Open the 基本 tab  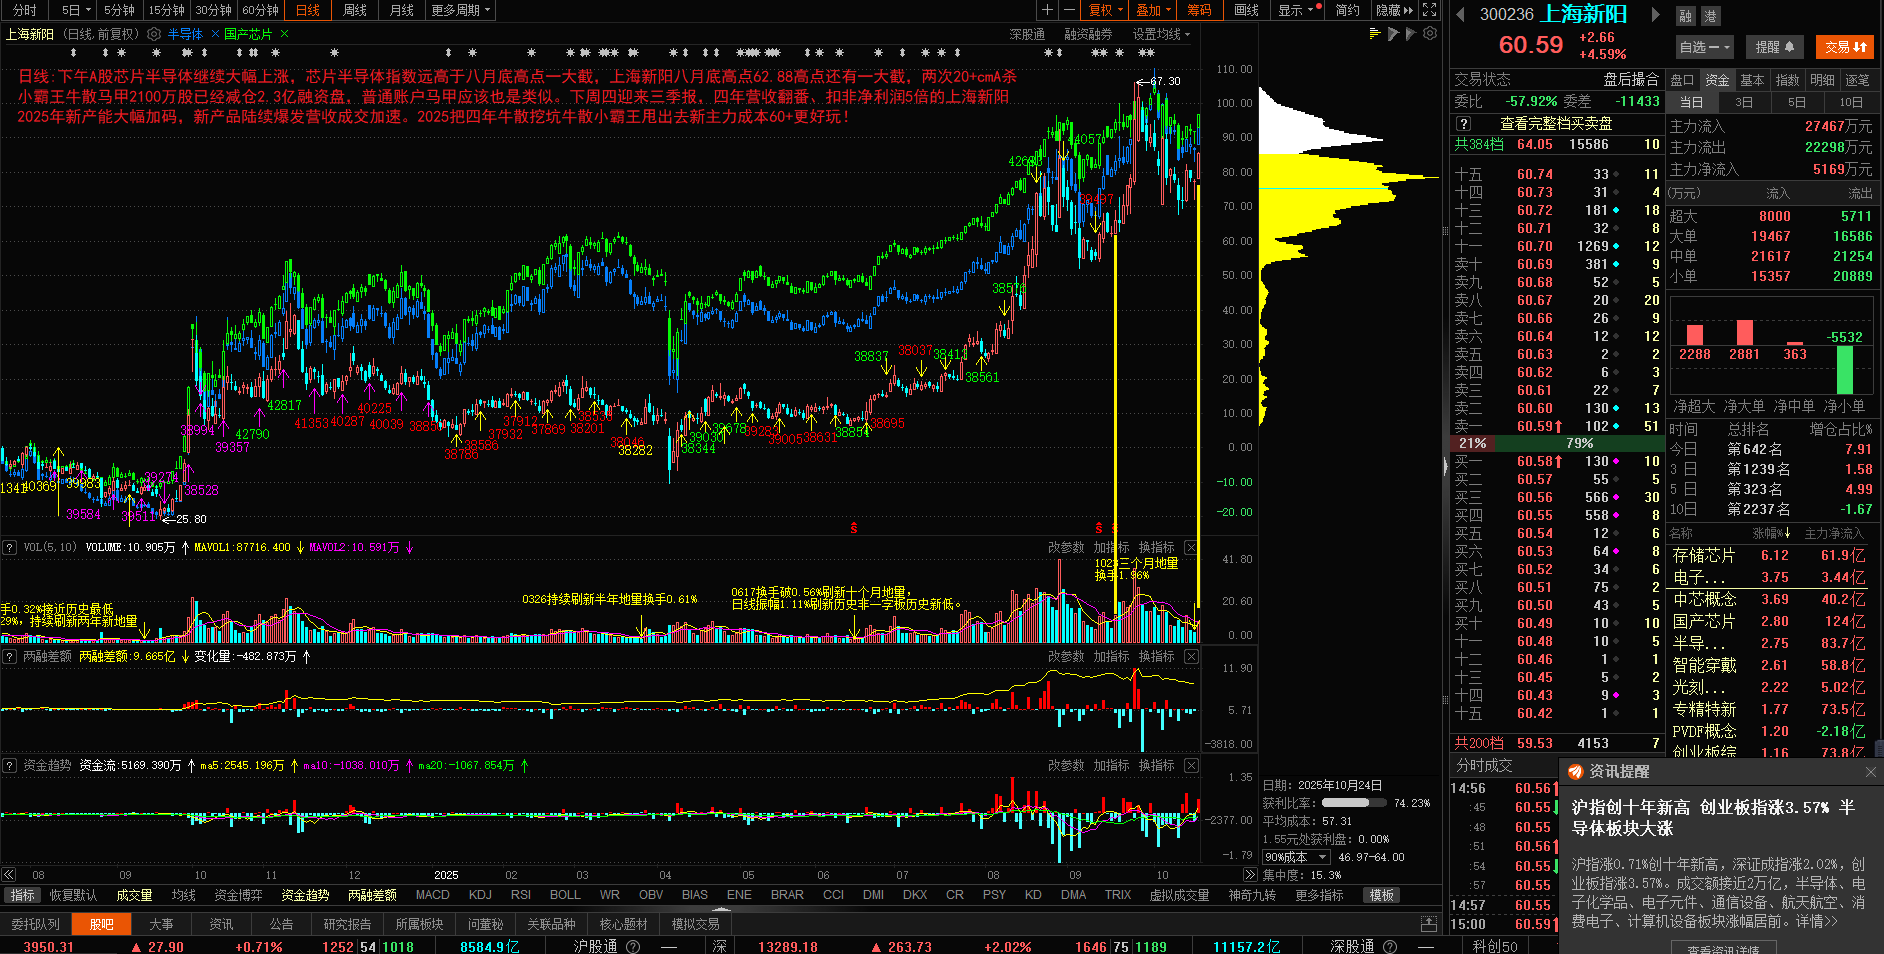[x=1752, y=80]
